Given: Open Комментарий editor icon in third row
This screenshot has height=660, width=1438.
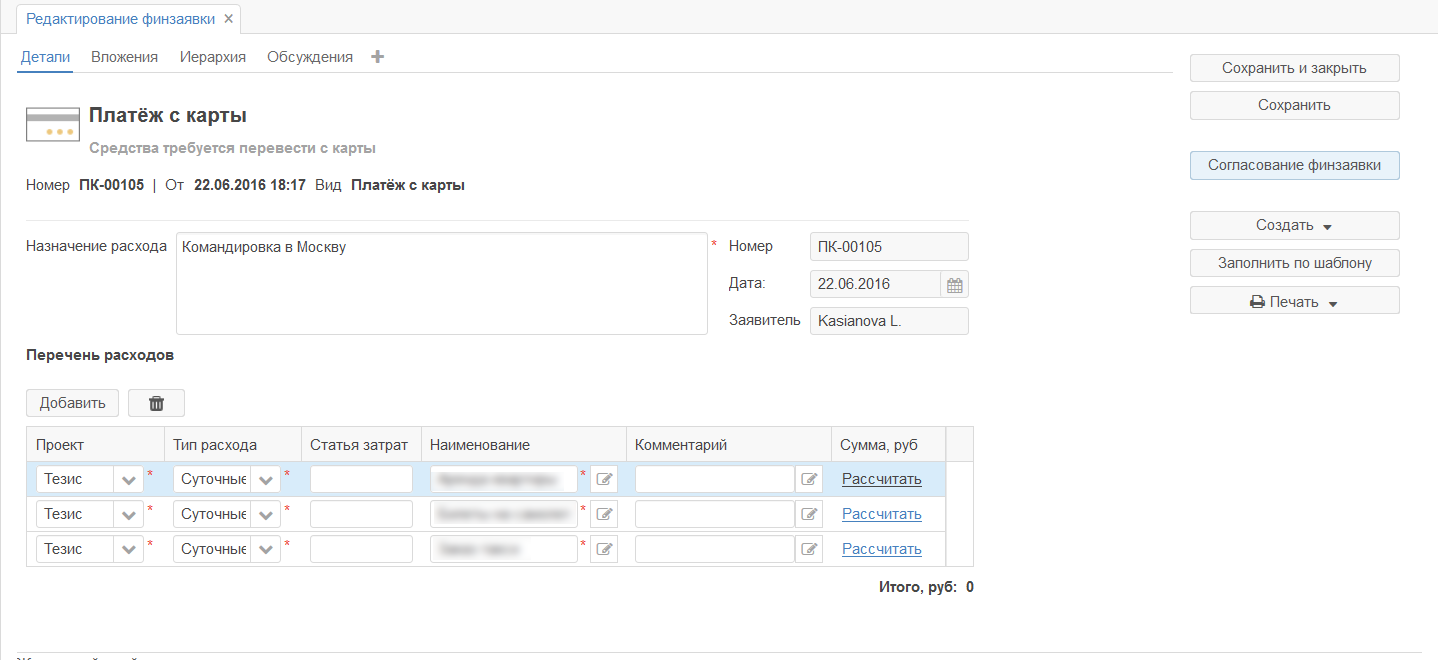Looking at the screenshot, I should coord(809,549).
